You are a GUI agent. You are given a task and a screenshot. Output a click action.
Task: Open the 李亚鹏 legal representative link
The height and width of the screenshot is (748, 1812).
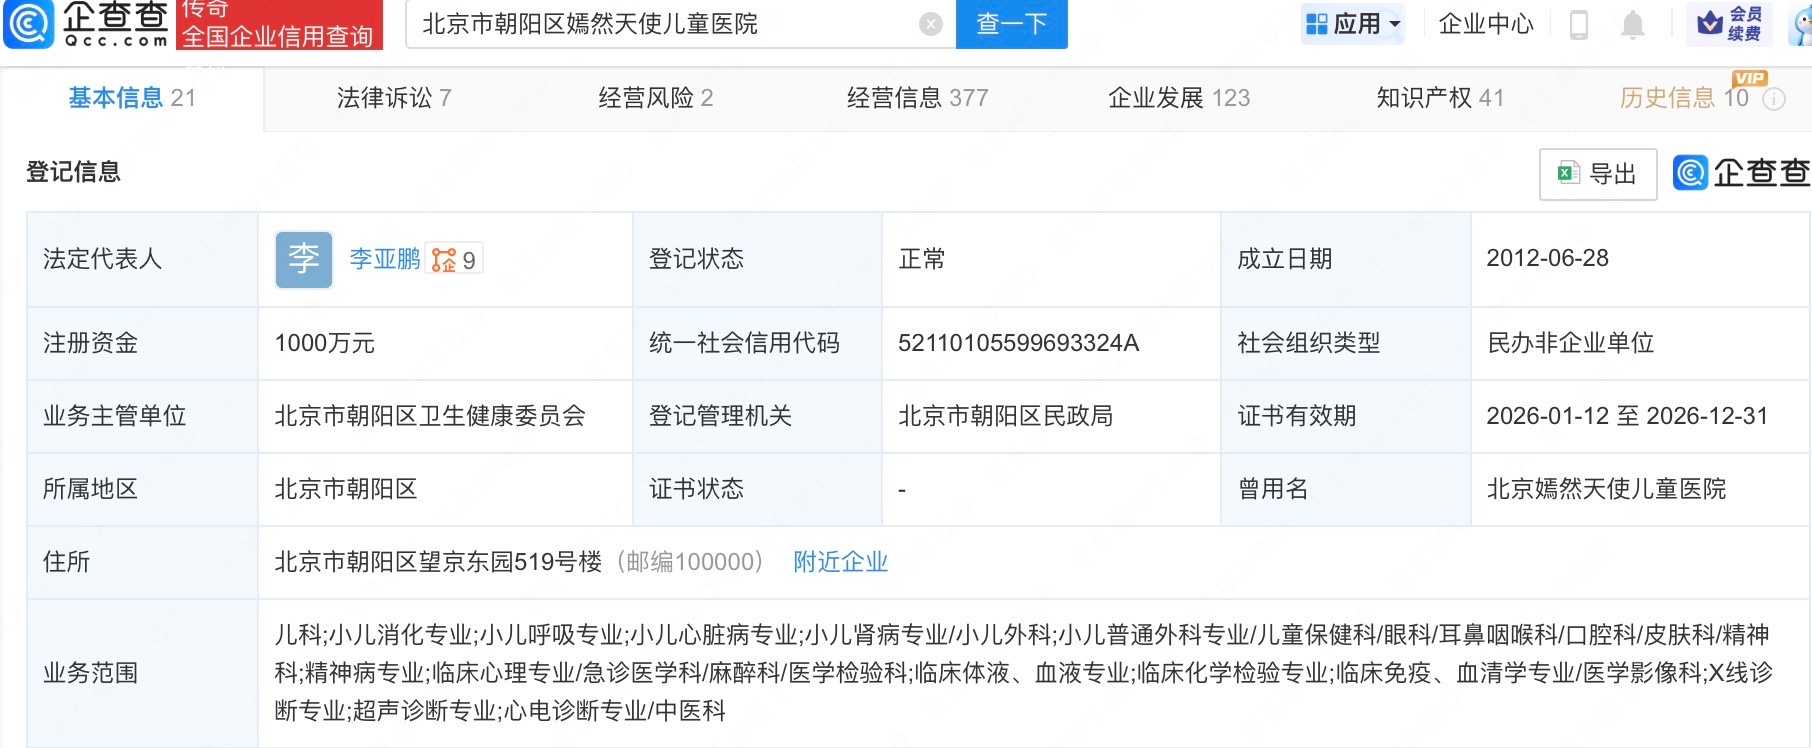click(x=384, y=259)
